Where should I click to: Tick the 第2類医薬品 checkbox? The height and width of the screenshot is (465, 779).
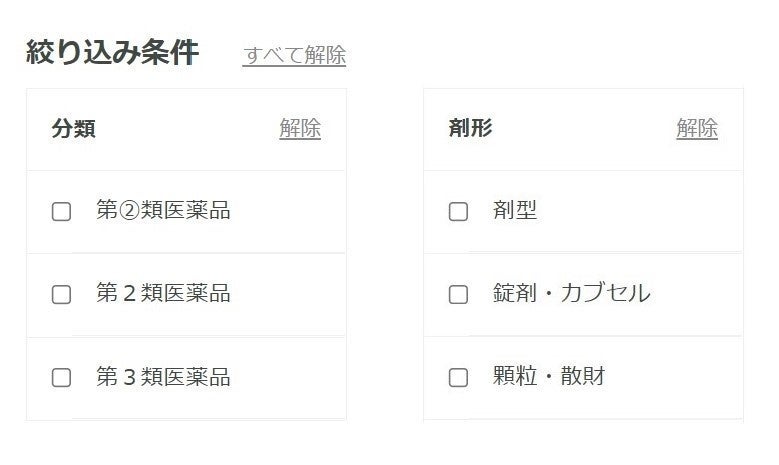(x=61, y=294)
